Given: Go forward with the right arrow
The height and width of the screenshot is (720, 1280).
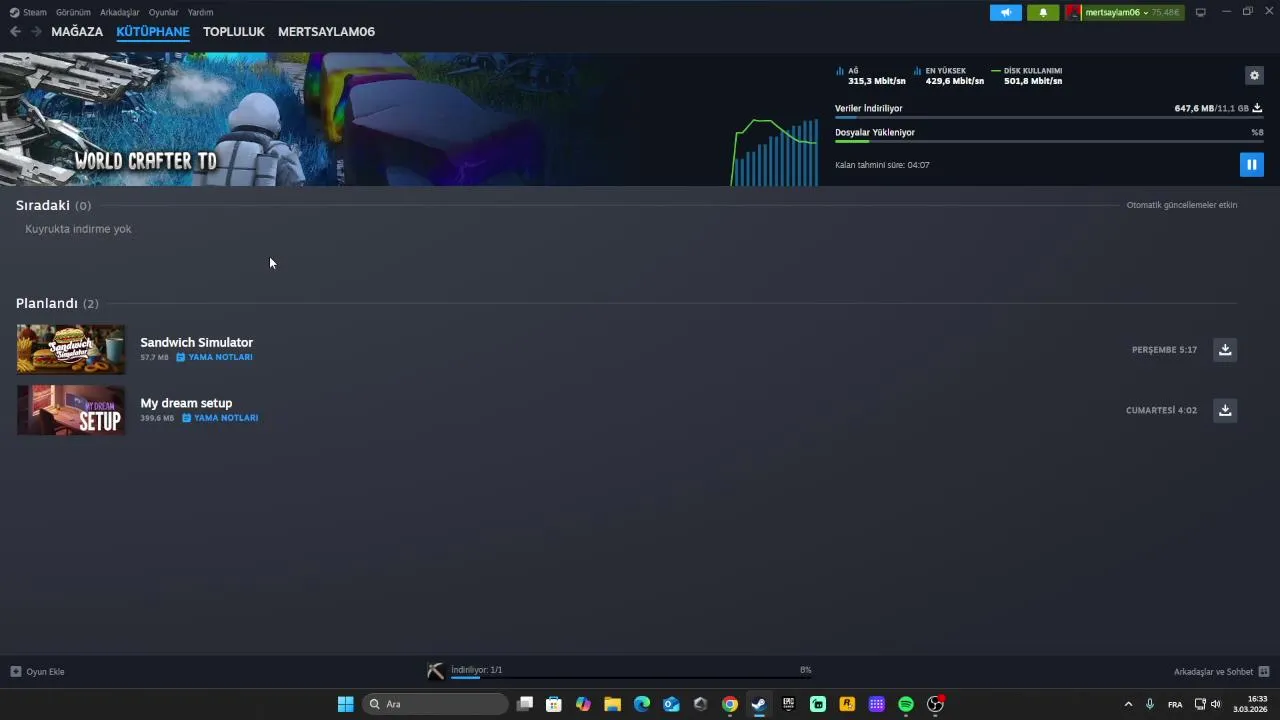Looking at the screenshot, I should coord(36,32).
